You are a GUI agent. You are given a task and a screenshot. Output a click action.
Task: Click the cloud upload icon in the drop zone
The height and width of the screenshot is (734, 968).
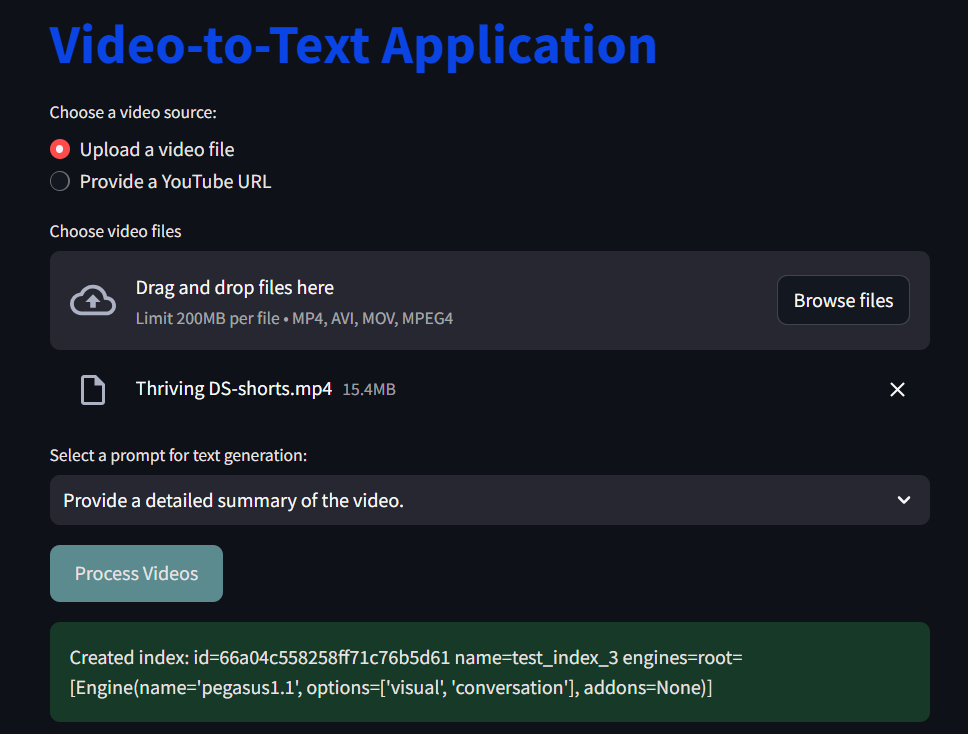[93, 301]
